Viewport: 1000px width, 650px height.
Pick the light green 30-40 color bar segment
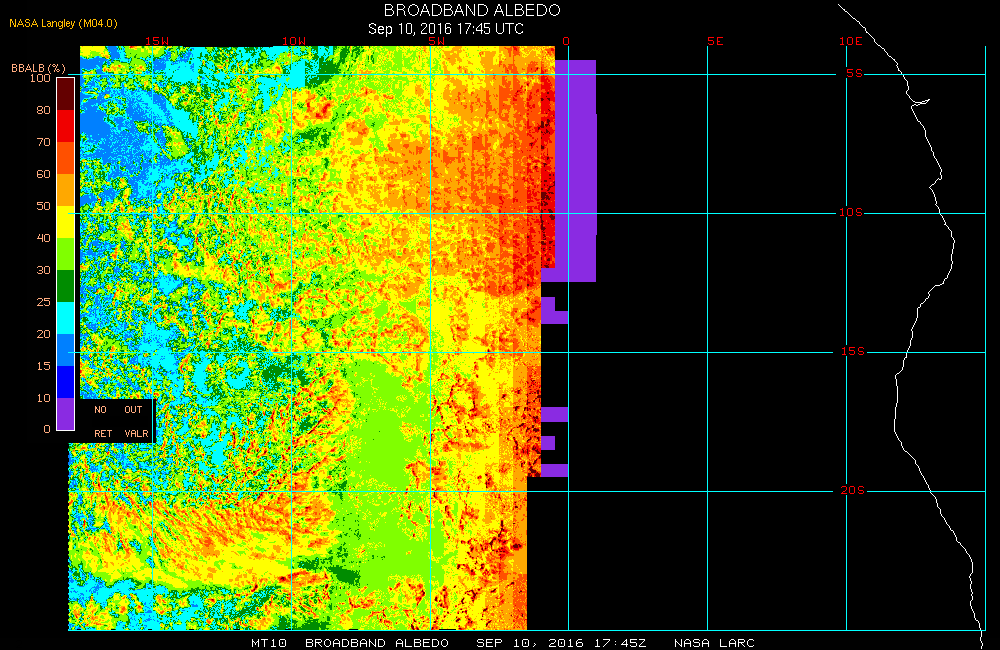pos(66,254)
